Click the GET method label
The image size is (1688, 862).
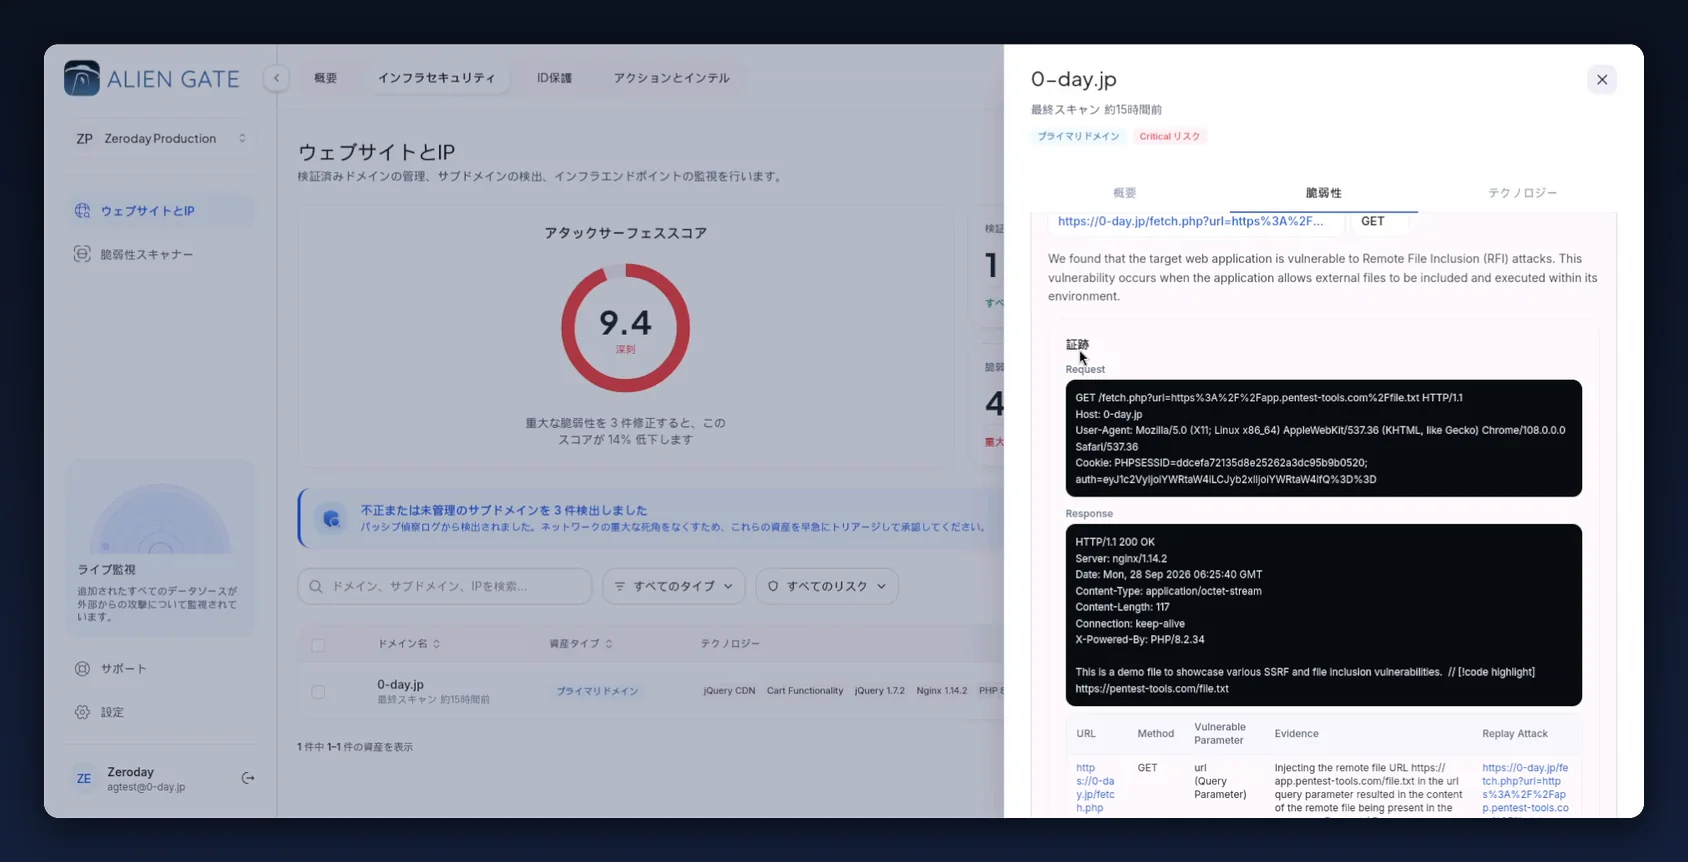pos(1373,221)
